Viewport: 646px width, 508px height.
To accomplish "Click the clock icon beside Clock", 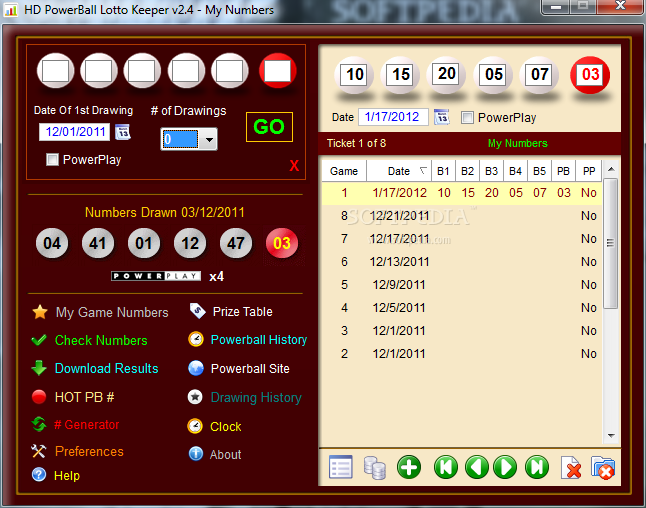I will tap(195, 426).
